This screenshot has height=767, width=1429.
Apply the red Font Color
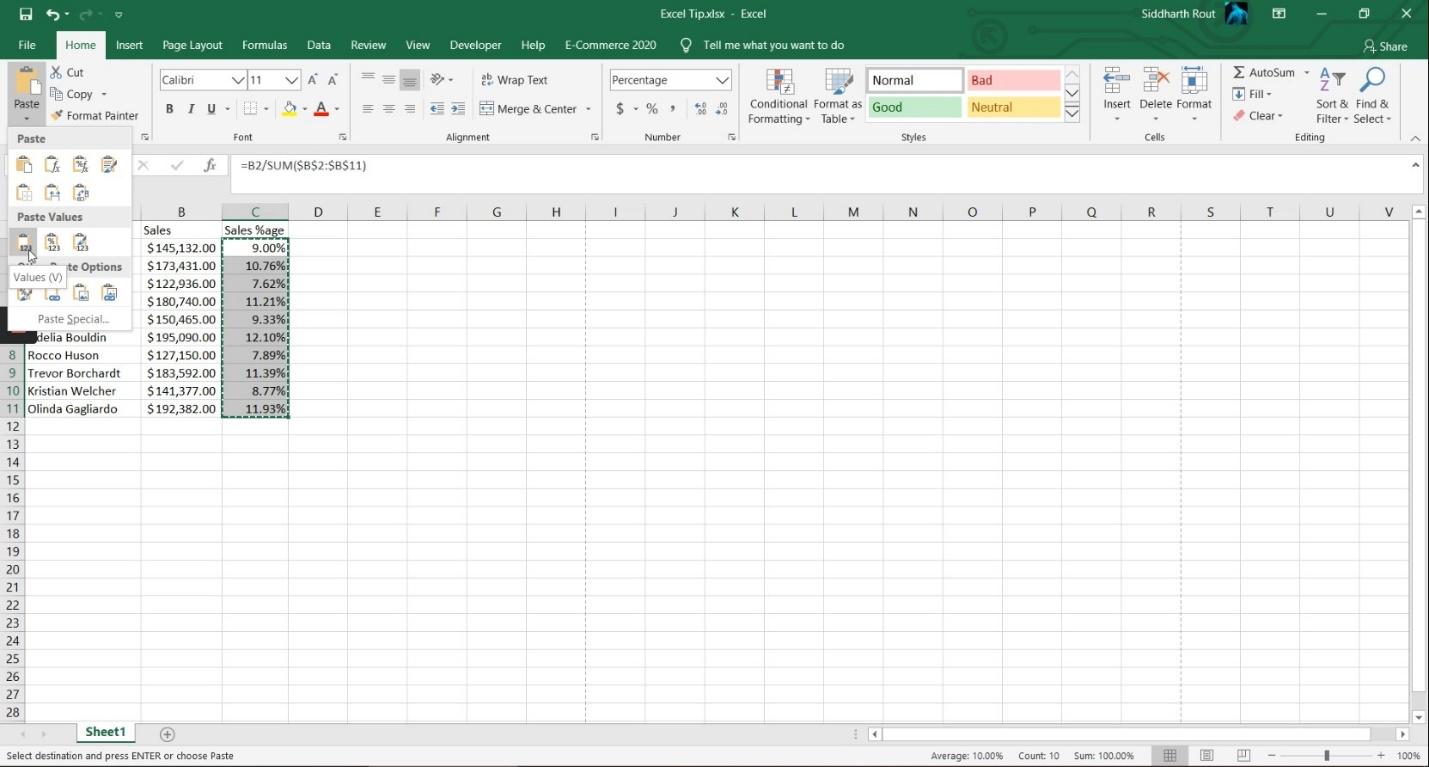(321, 109)
